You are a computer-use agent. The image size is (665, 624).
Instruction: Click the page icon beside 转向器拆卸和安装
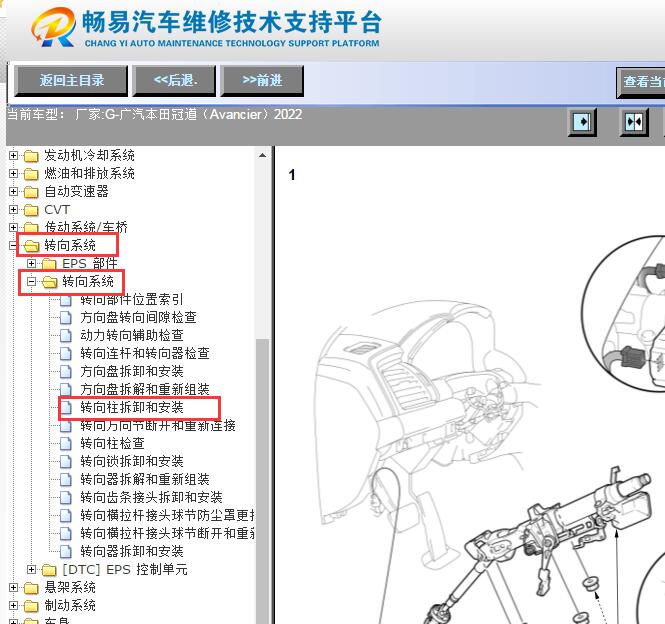pos(66,551)
